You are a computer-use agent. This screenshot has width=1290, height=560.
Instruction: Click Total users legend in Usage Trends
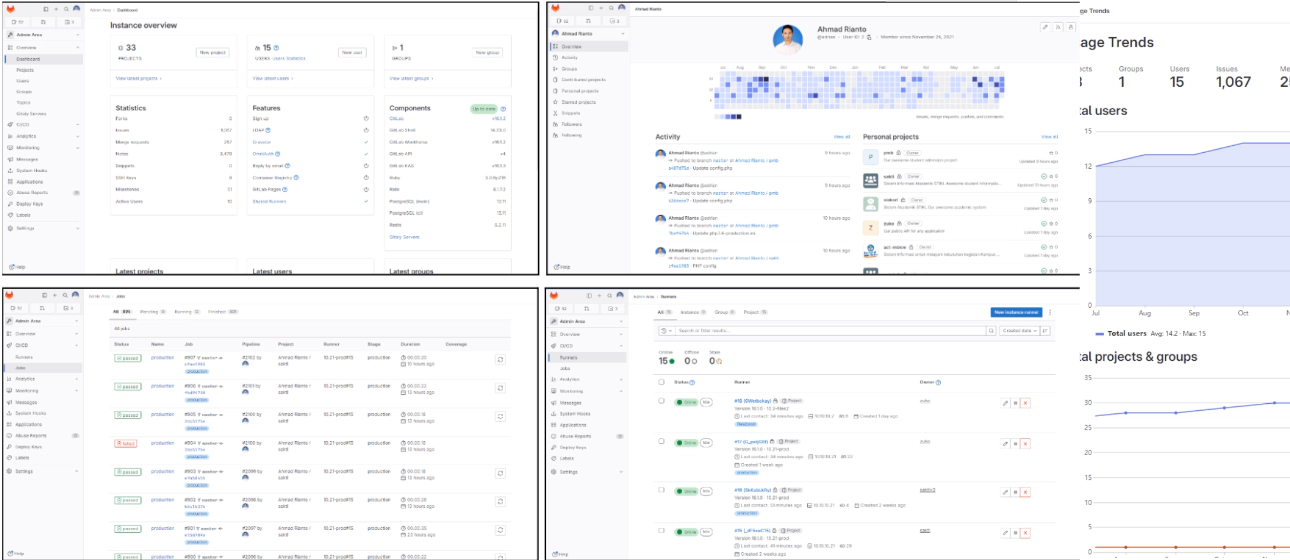coord(1150,333)
